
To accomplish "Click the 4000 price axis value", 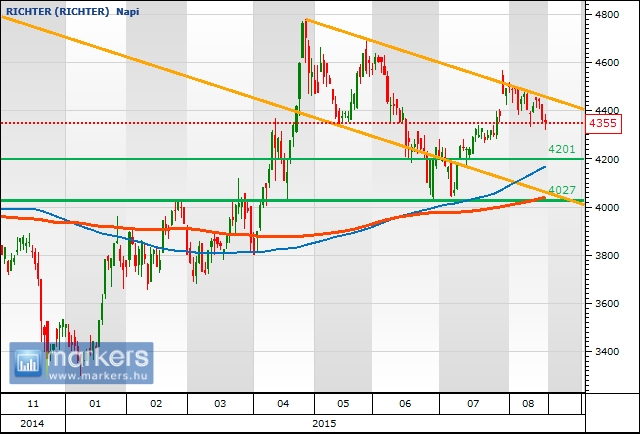I will [607, 208].
